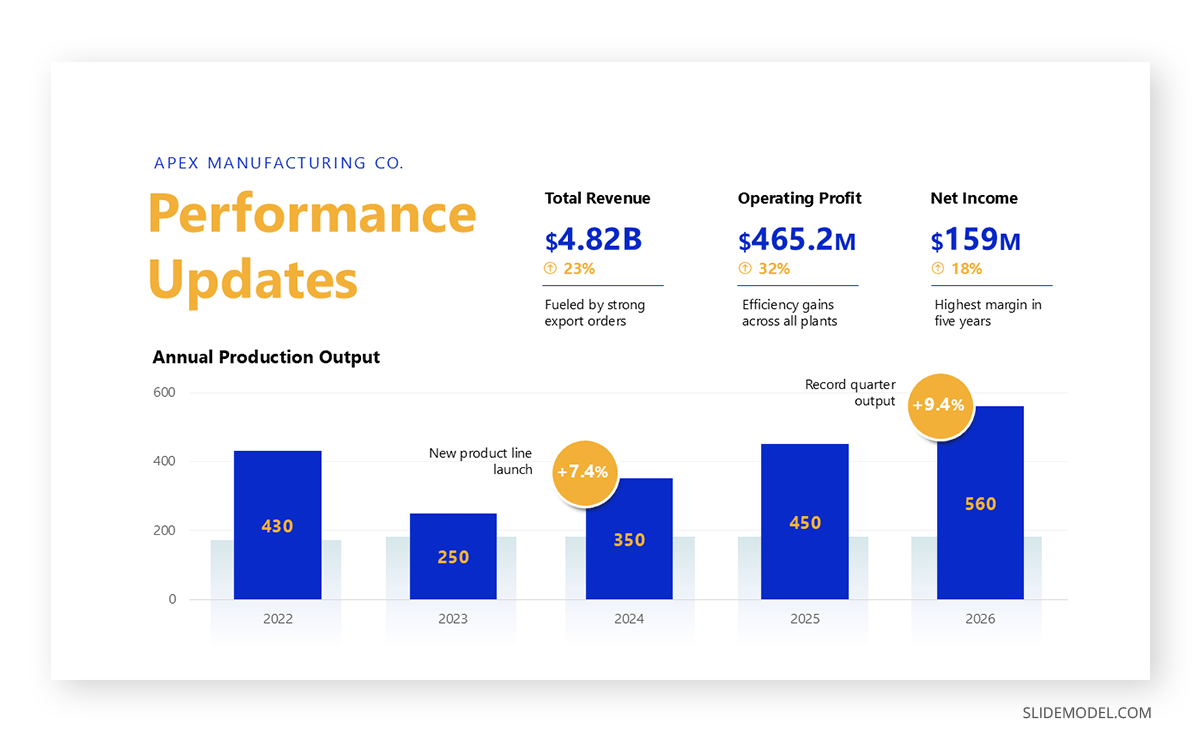Click the Annual Production Output chart title
This screenshot has width=1200, height=743.
pyautogui.click(x=266, y=357)
